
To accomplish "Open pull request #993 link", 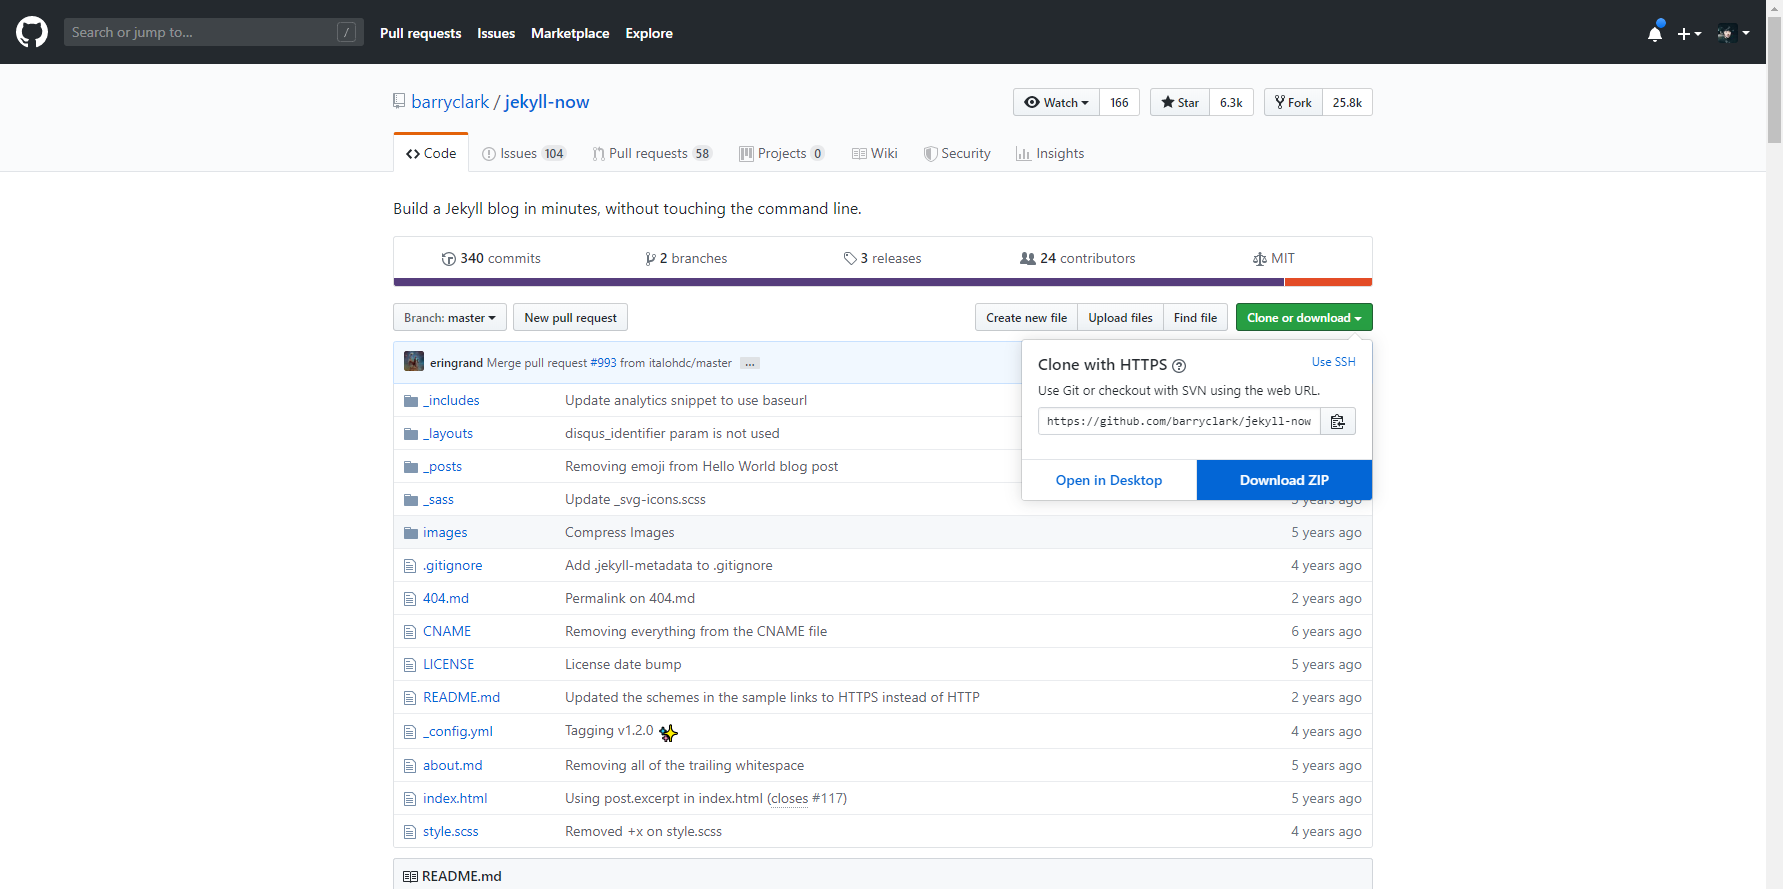I will [x=603, y=363].
